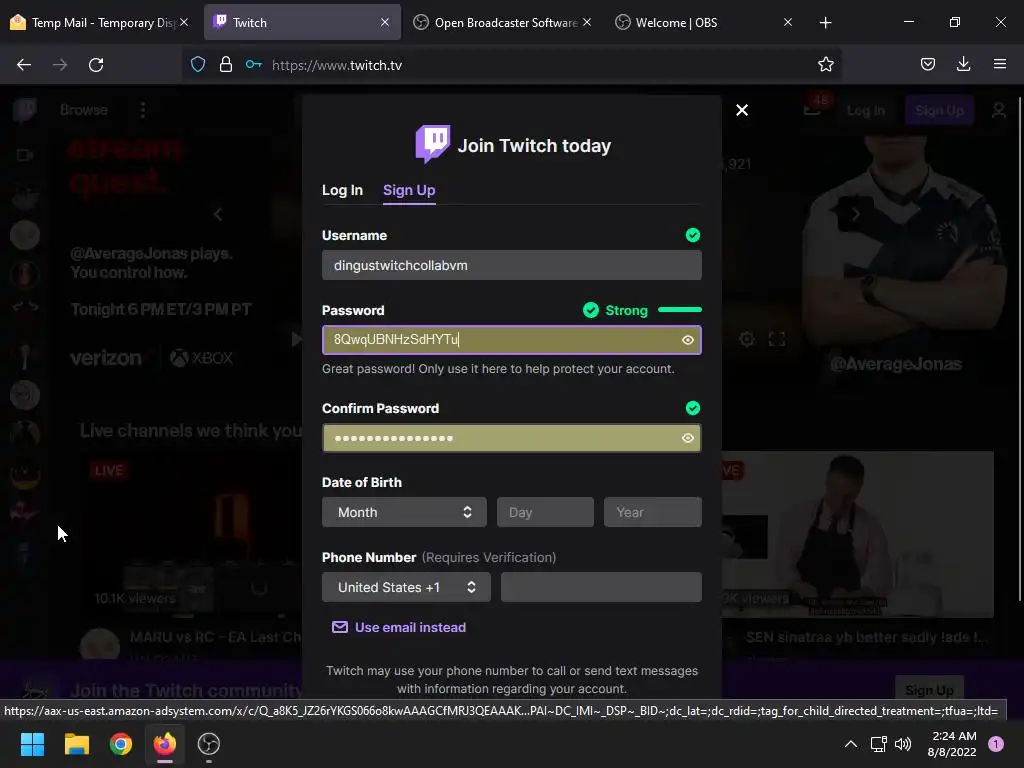Open the volume tray icon

903,744
